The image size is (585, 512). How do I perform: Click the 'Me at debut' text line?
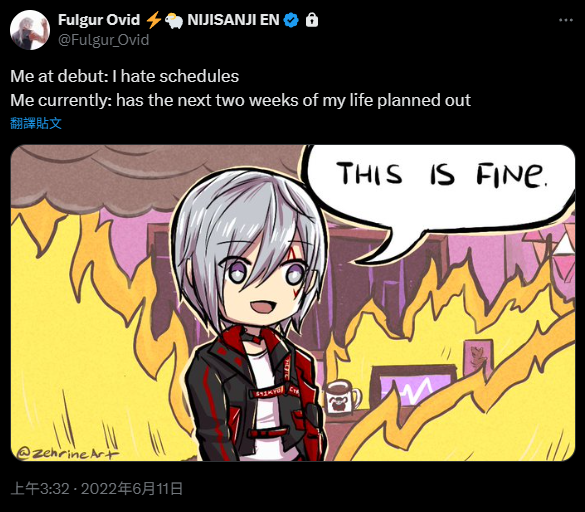tap(125, 77)
